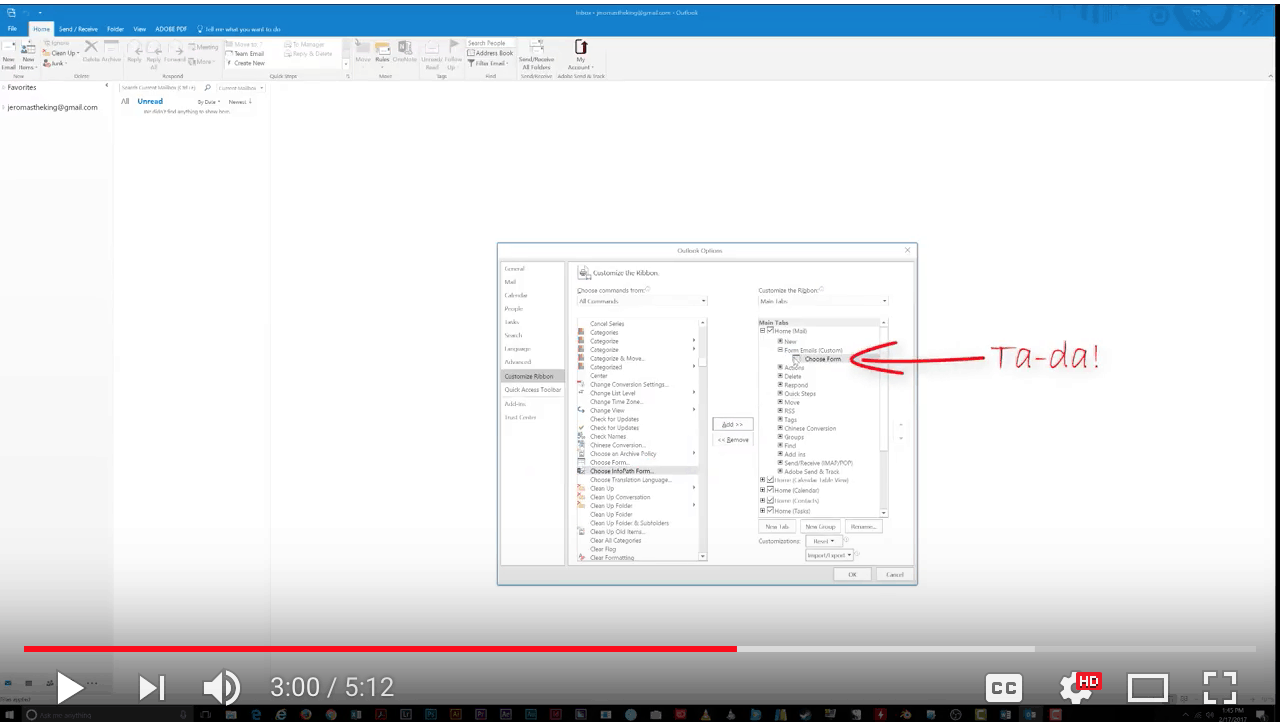This screenshot has height=722, width=1280.
Task: Open the Junk dropdown in ribbon
Action: (x=55, y=63)
